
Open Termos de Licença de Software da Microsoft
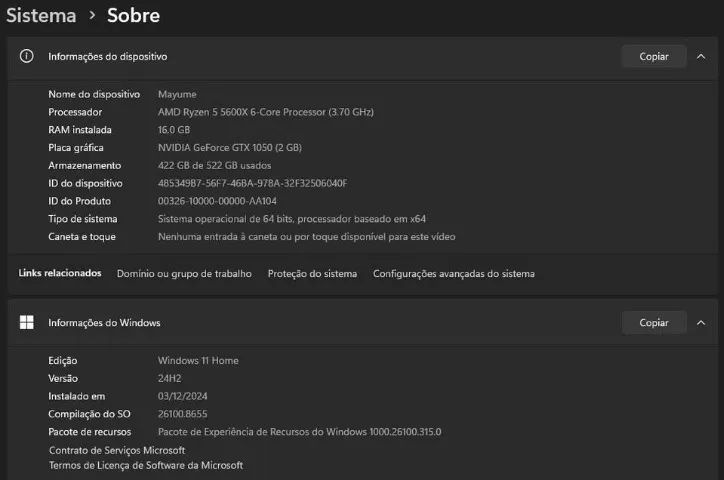(x=146, y=465)
